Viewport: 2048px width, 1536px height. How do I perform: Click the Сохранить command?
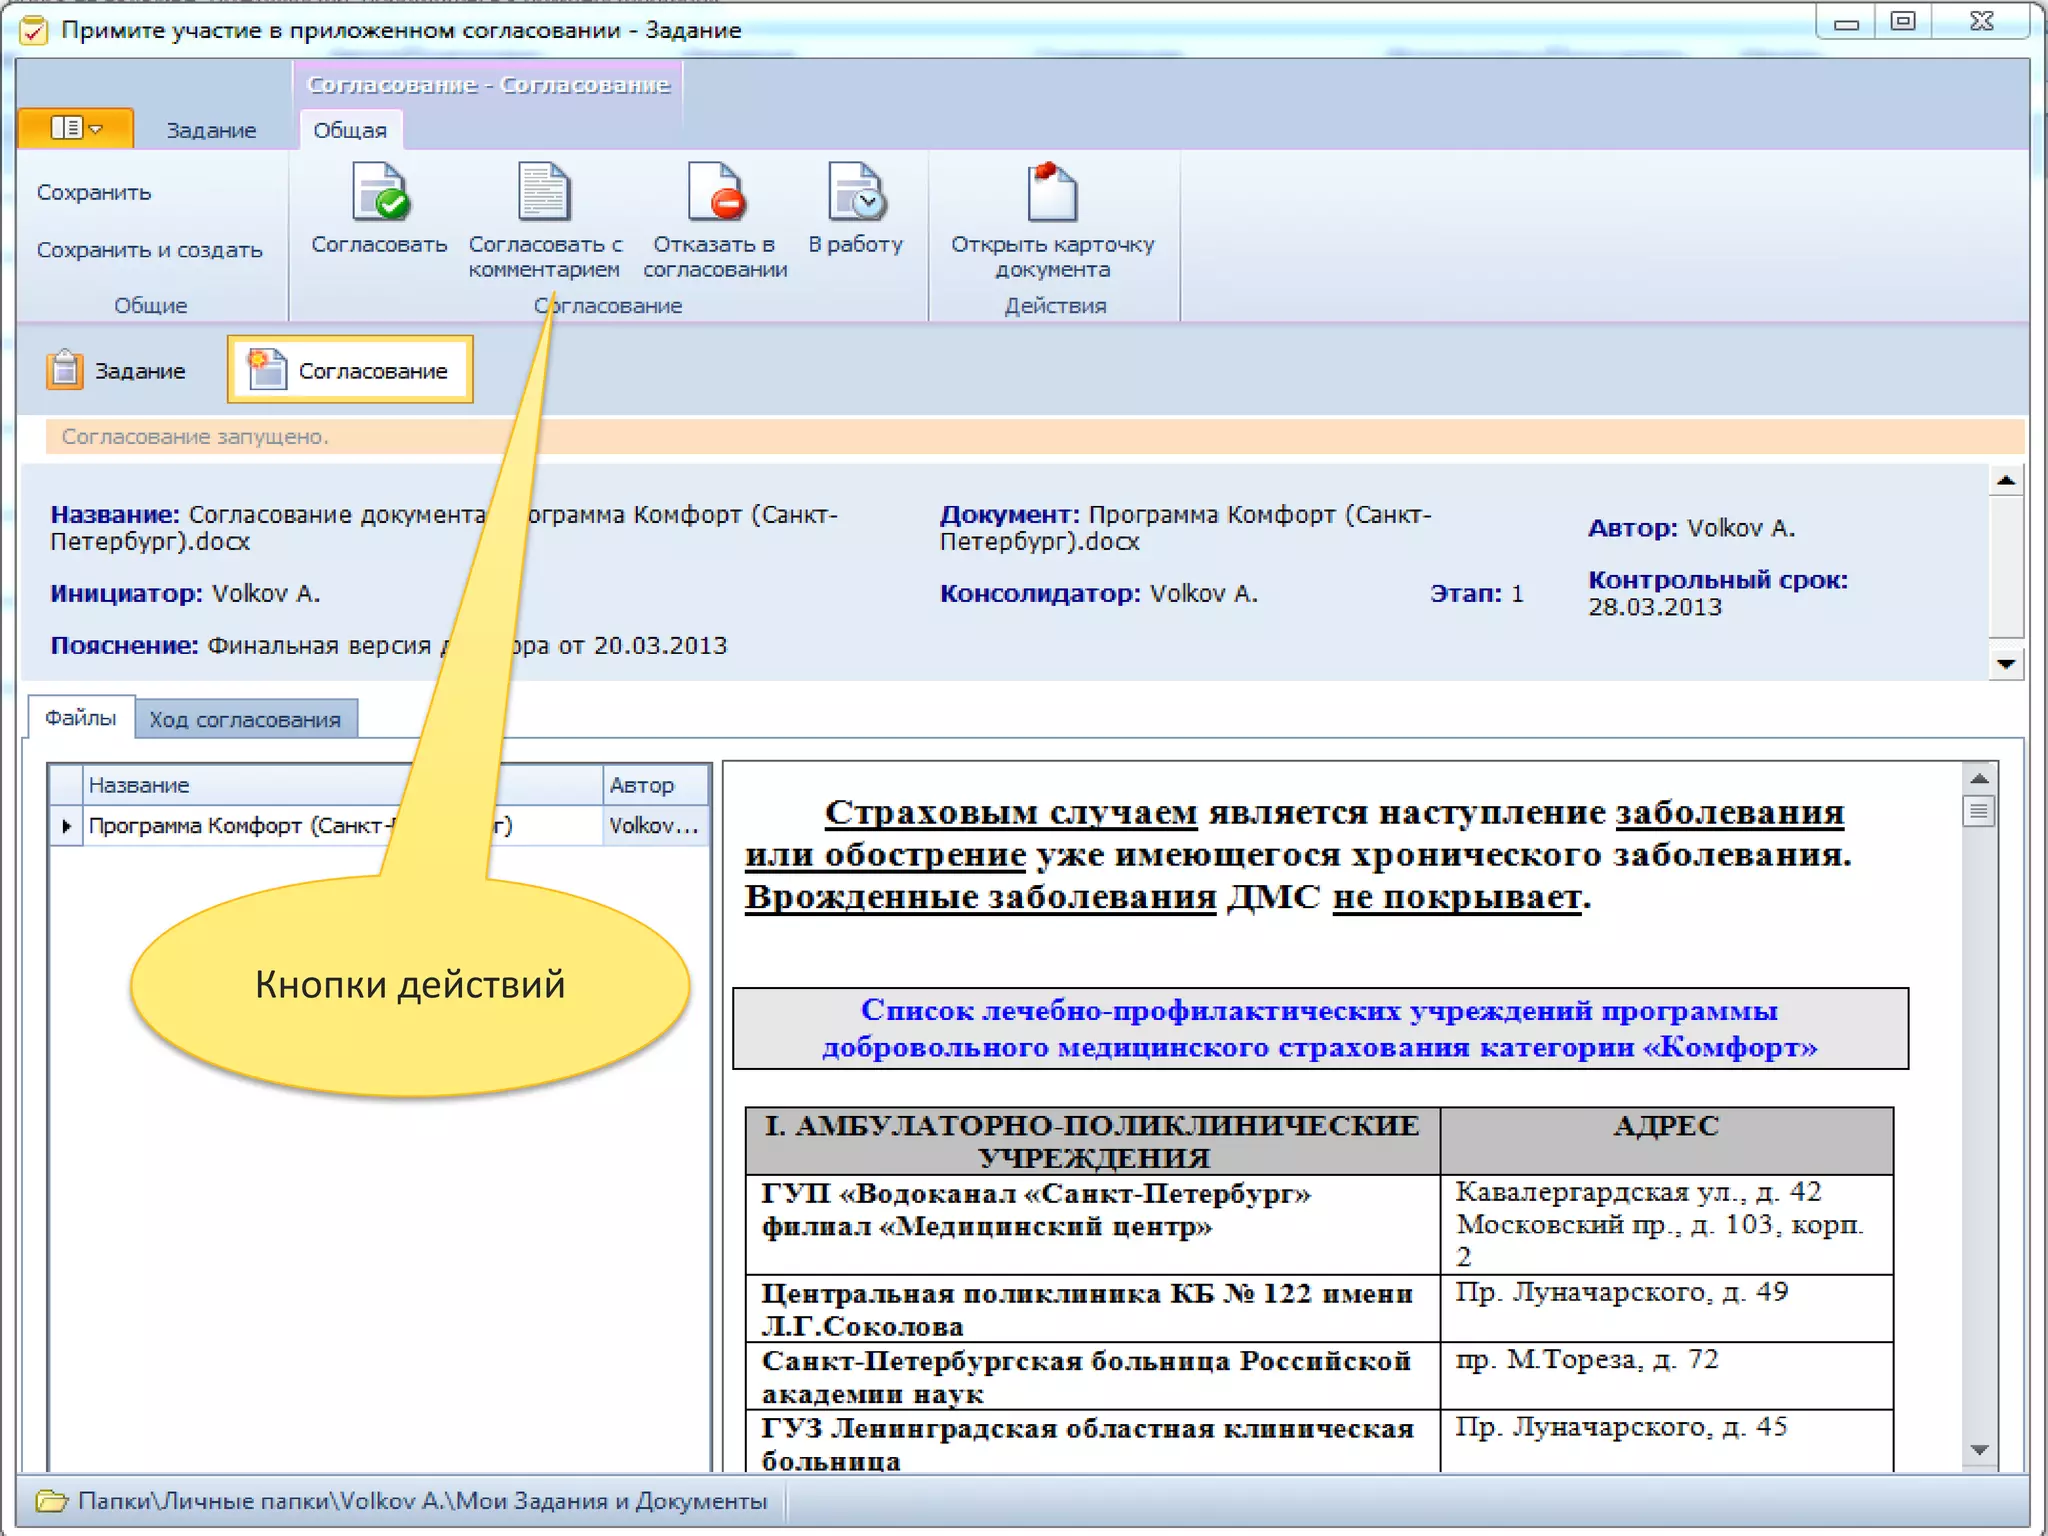94,193
